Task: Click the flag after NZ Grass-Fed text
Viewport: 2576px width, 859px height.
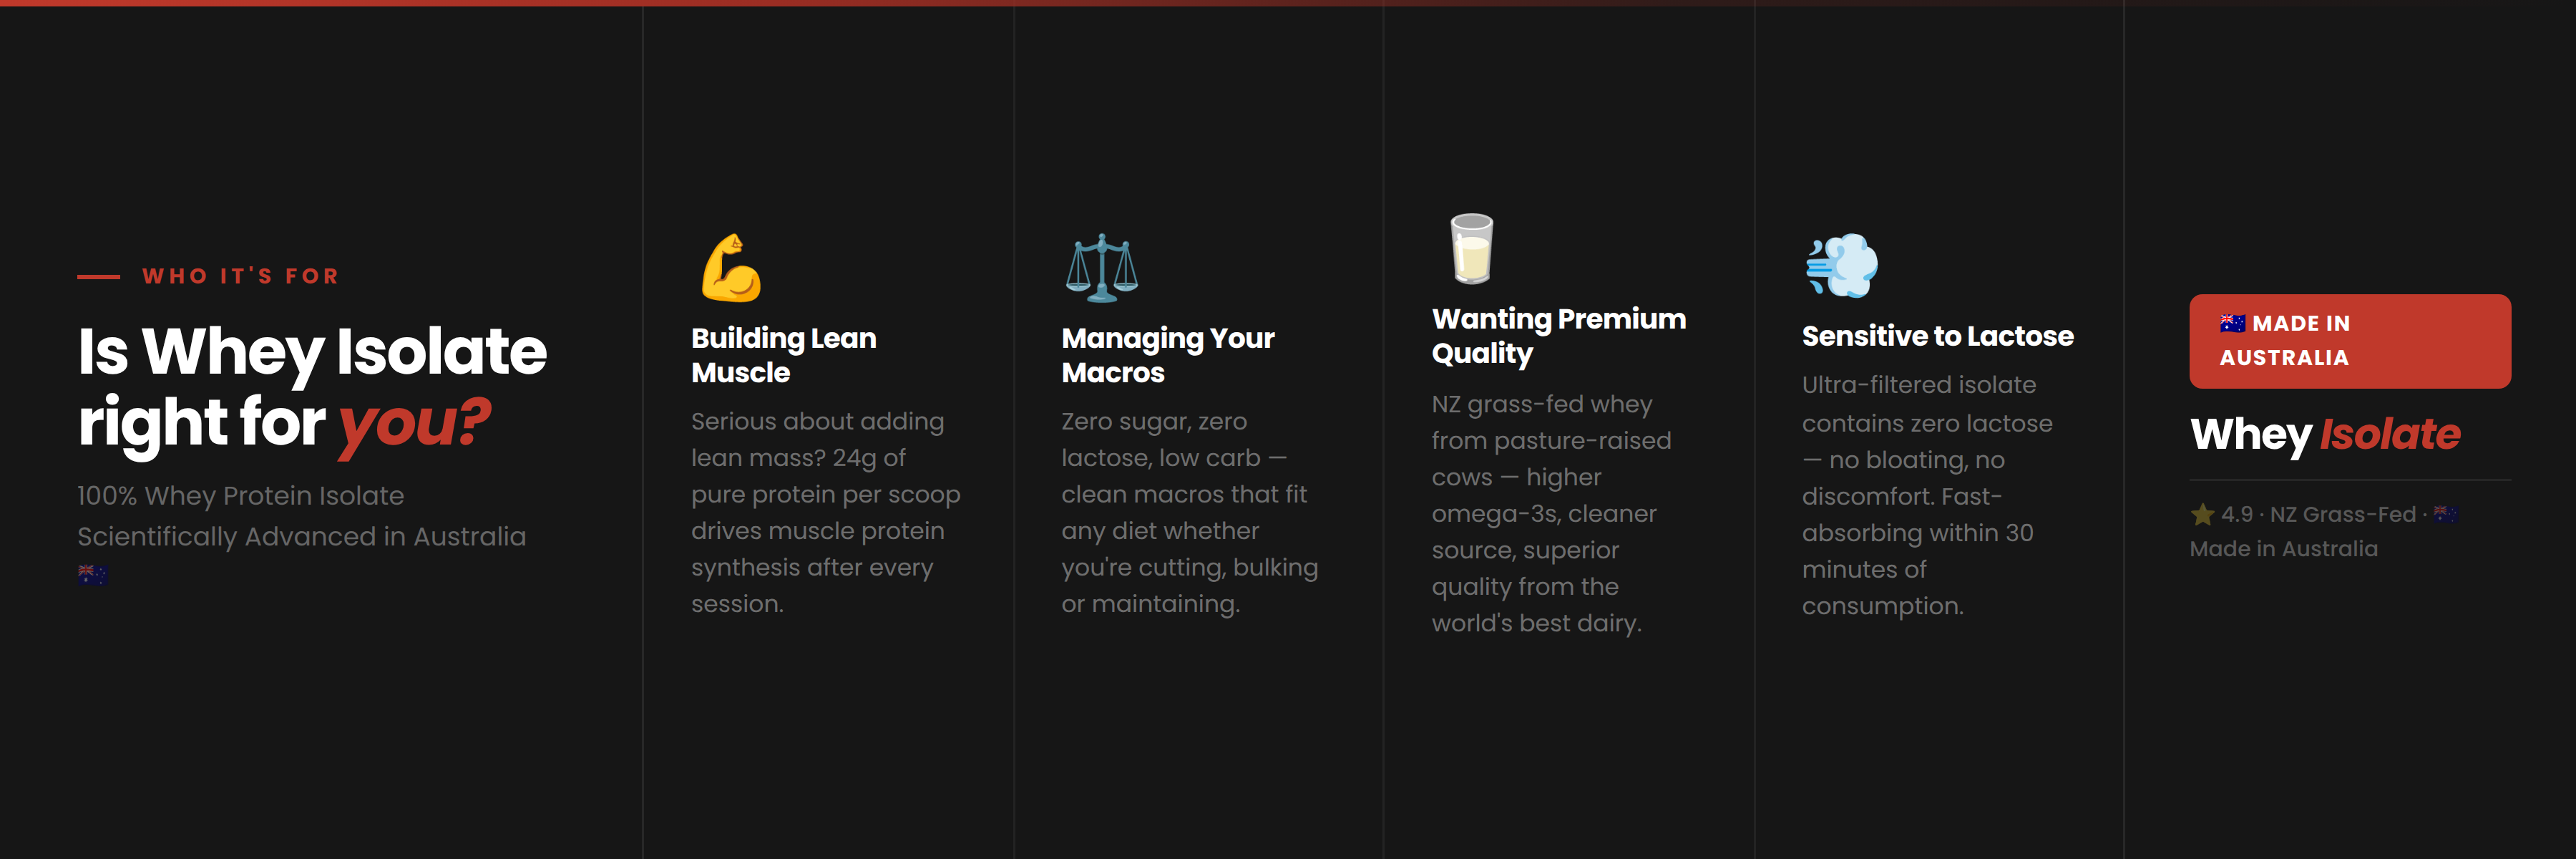Action: [2445, 514]
